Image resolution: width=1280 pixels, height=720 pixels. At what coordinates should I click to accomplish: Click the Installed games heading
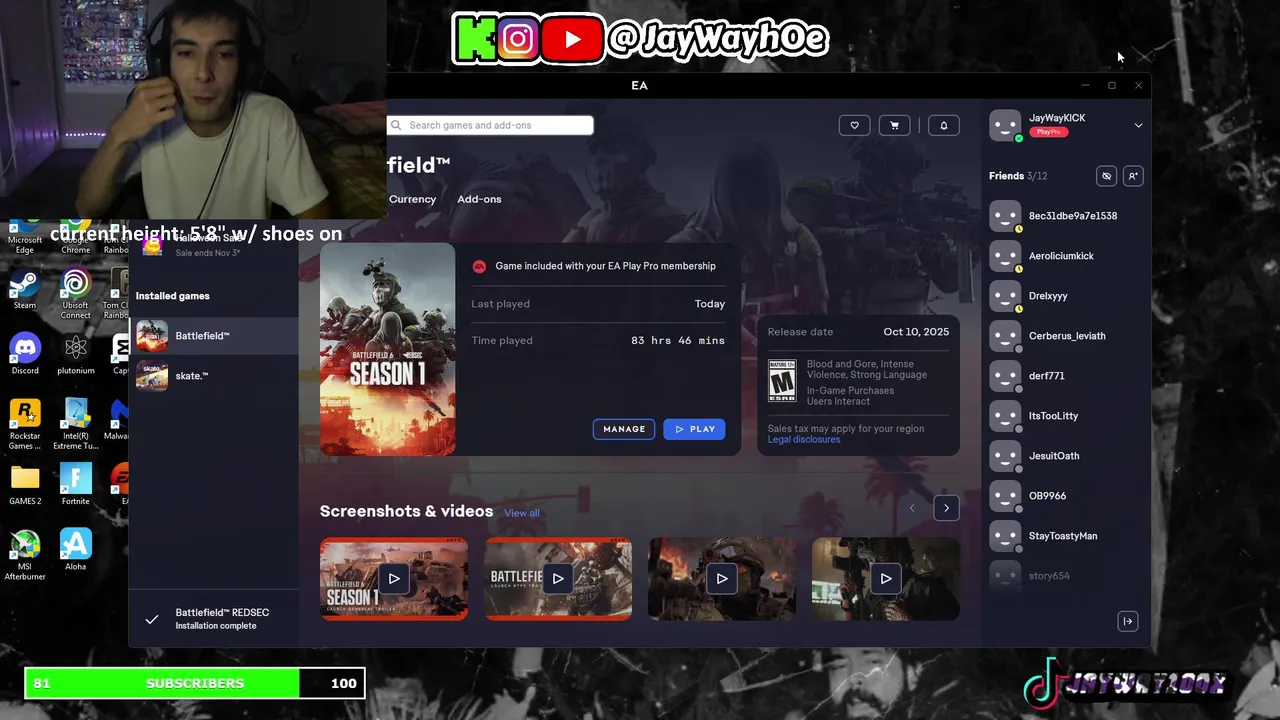(x=173, y=296)
